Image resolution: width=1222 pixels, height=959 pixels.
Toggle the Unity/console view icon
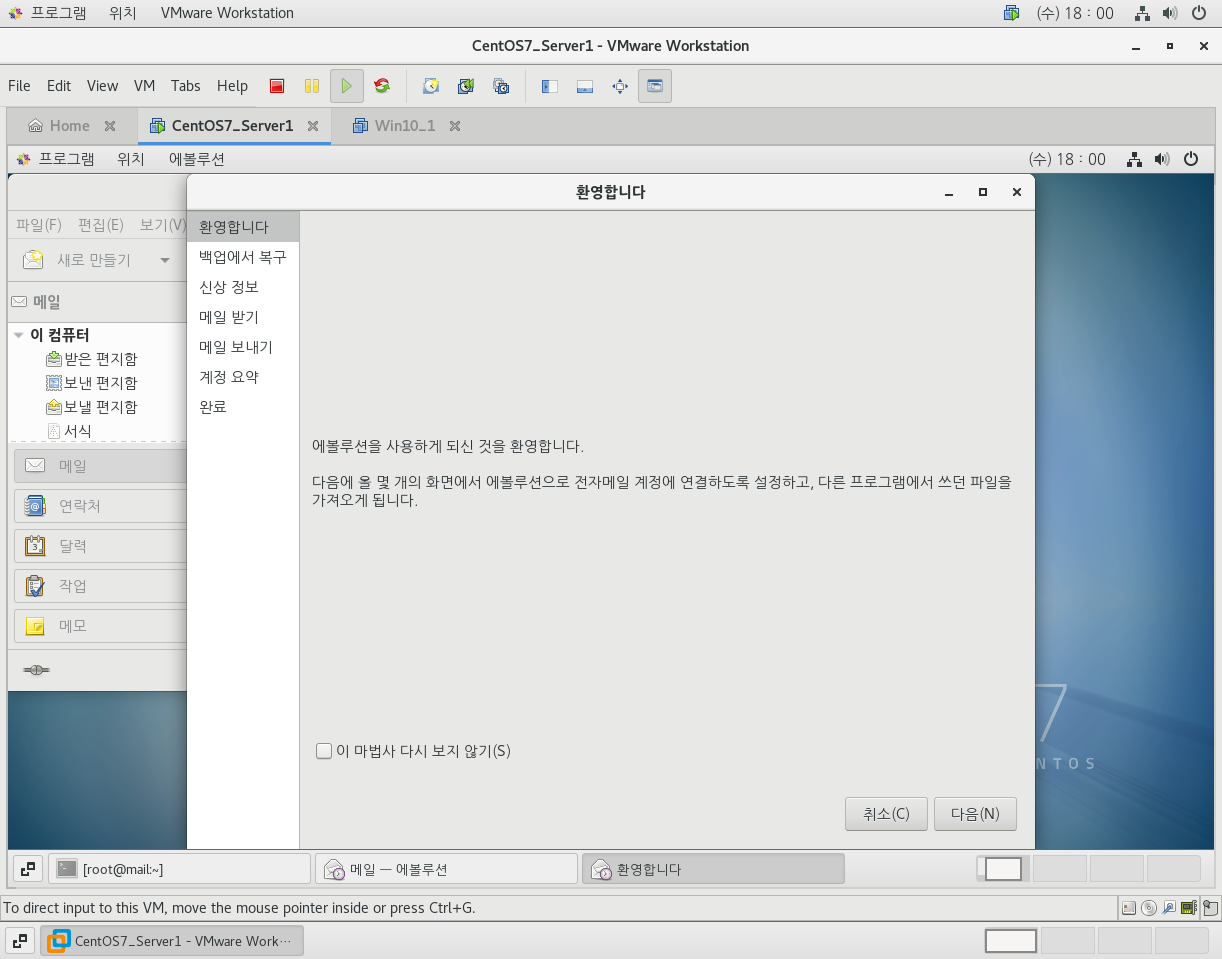coord(655,86)
